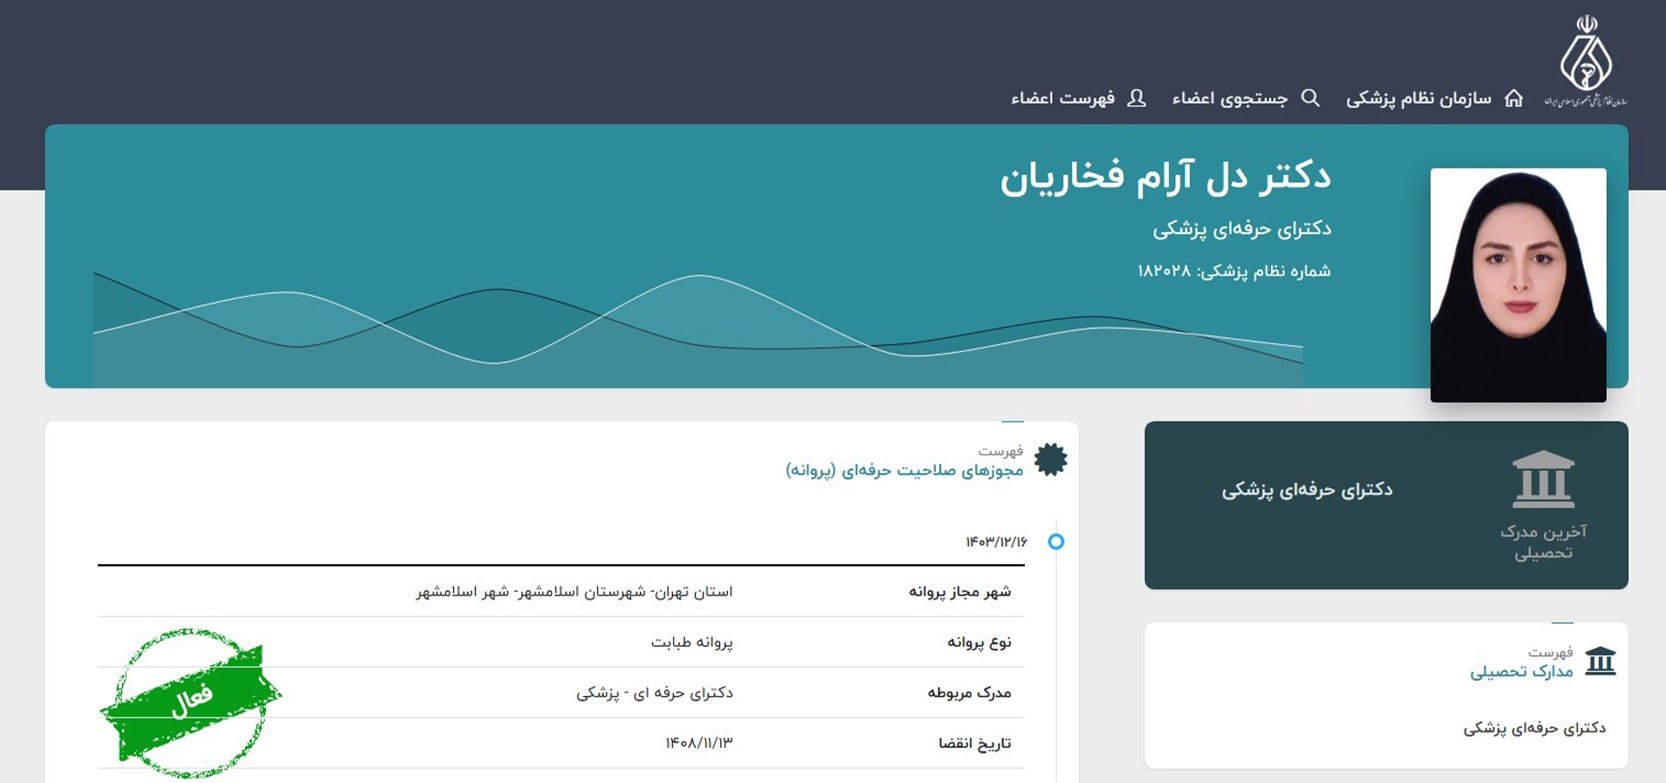Click the medical council logo
The height and width of the screenshot is (783, 1666).
pos(1586,60)
